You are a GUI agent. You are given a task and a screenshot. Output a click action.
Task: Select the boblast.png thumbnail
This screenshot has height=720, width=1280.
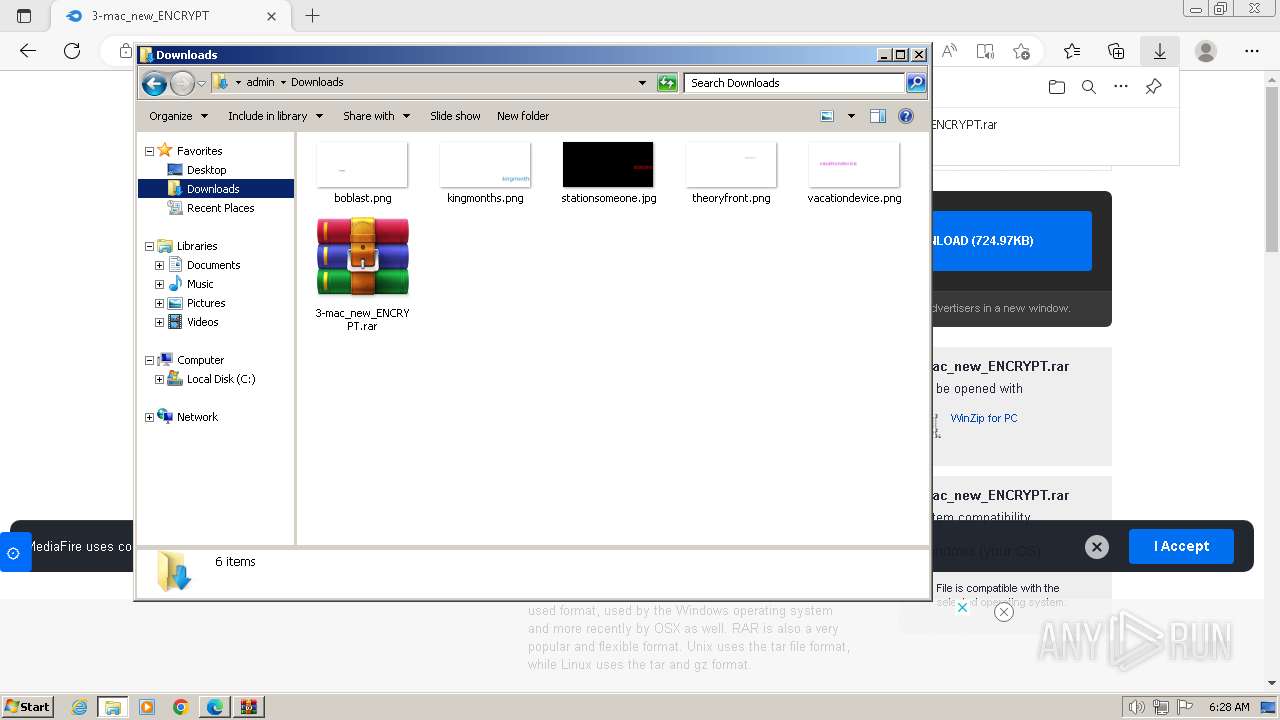coord(362,165)
